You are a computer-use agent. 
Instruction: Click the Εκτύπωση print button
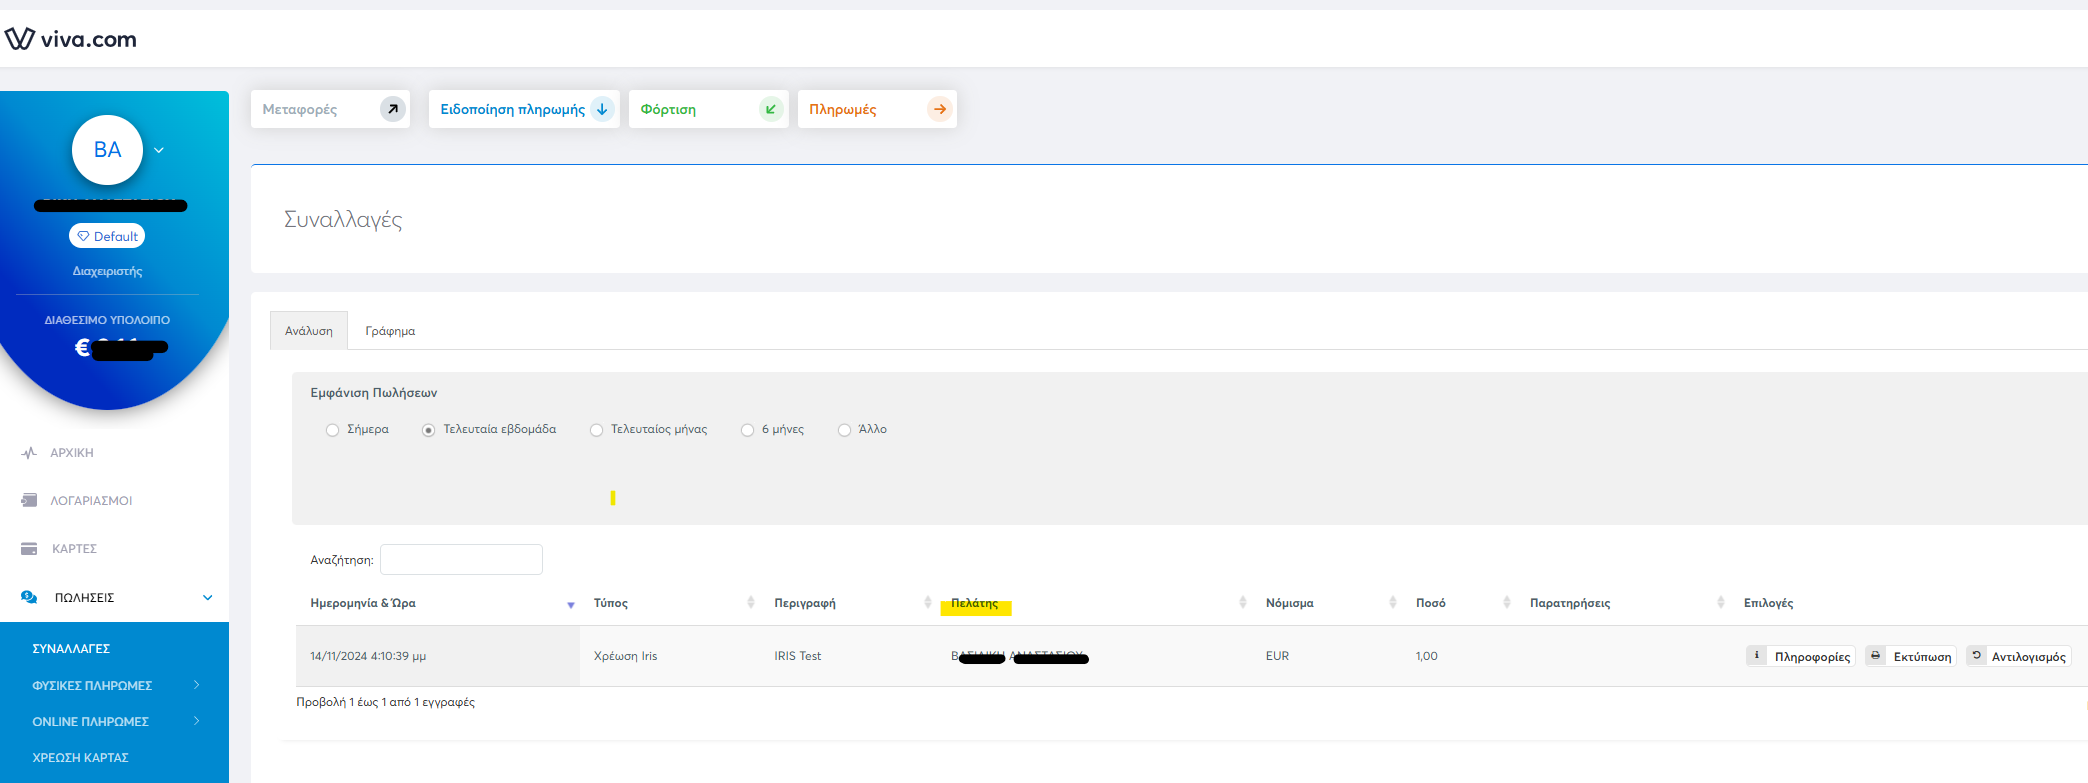[1910, 656]
